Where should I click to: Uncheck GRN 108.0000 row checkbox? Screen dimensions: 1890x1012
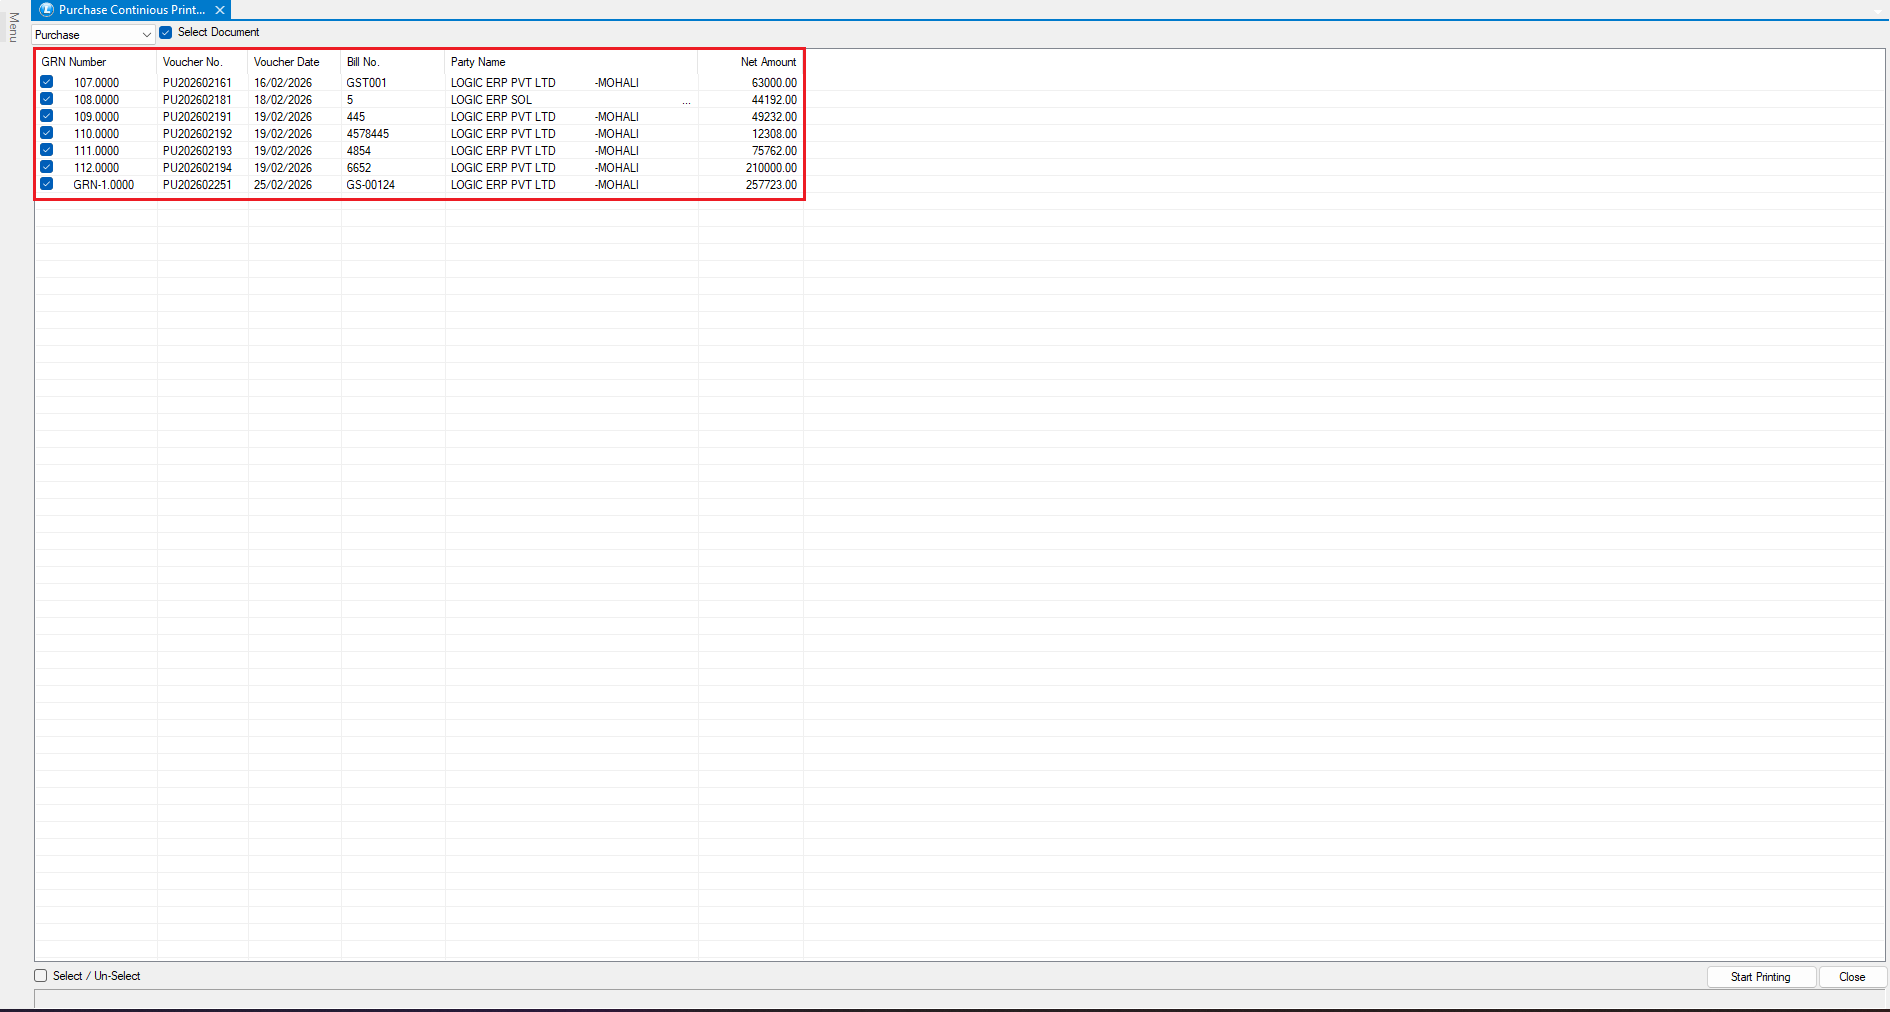[47, 100]
